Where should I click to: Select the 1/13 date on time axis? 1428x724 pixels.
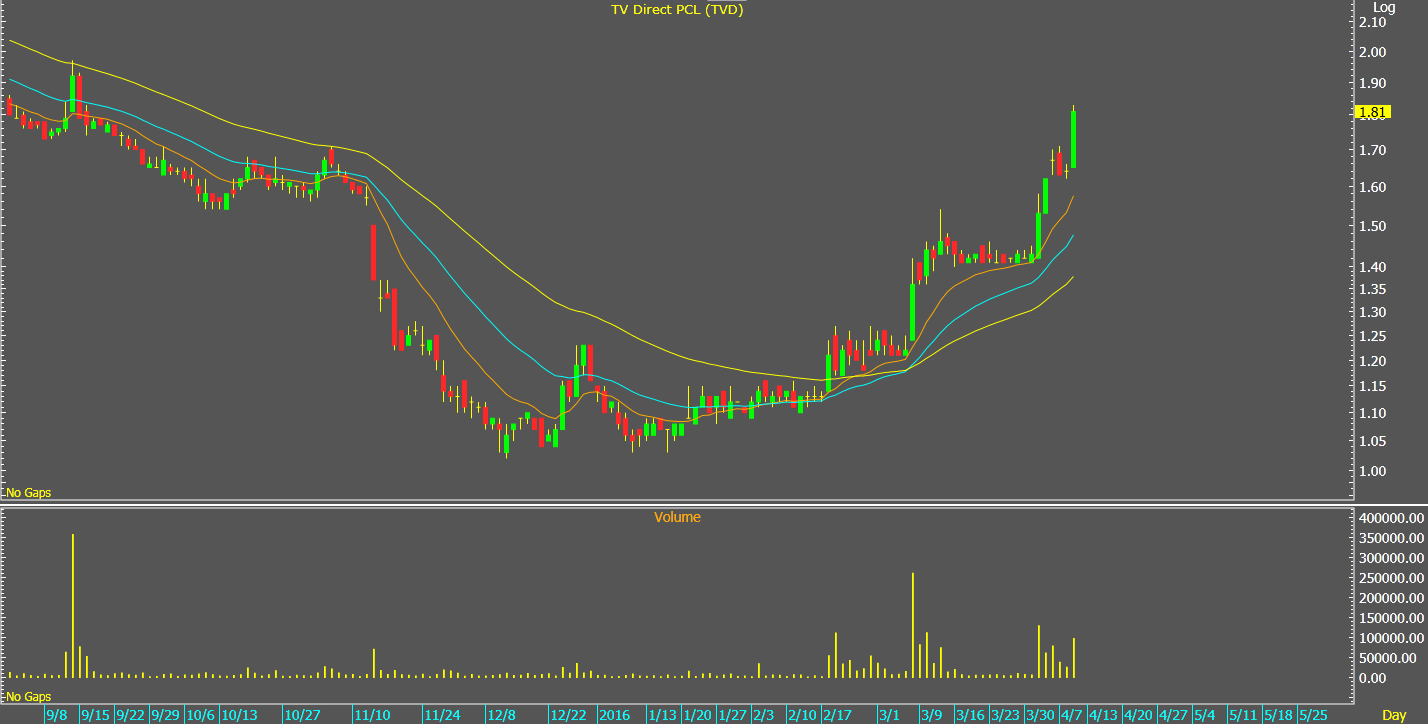point(662,715)
